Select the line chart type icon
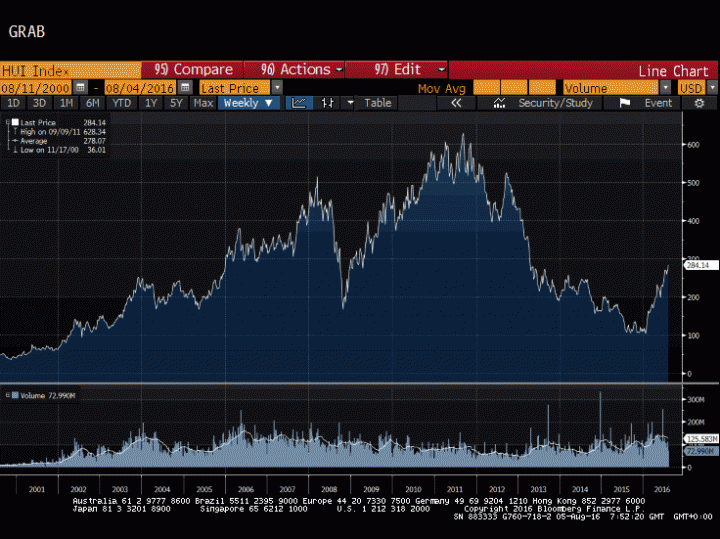 298,103
